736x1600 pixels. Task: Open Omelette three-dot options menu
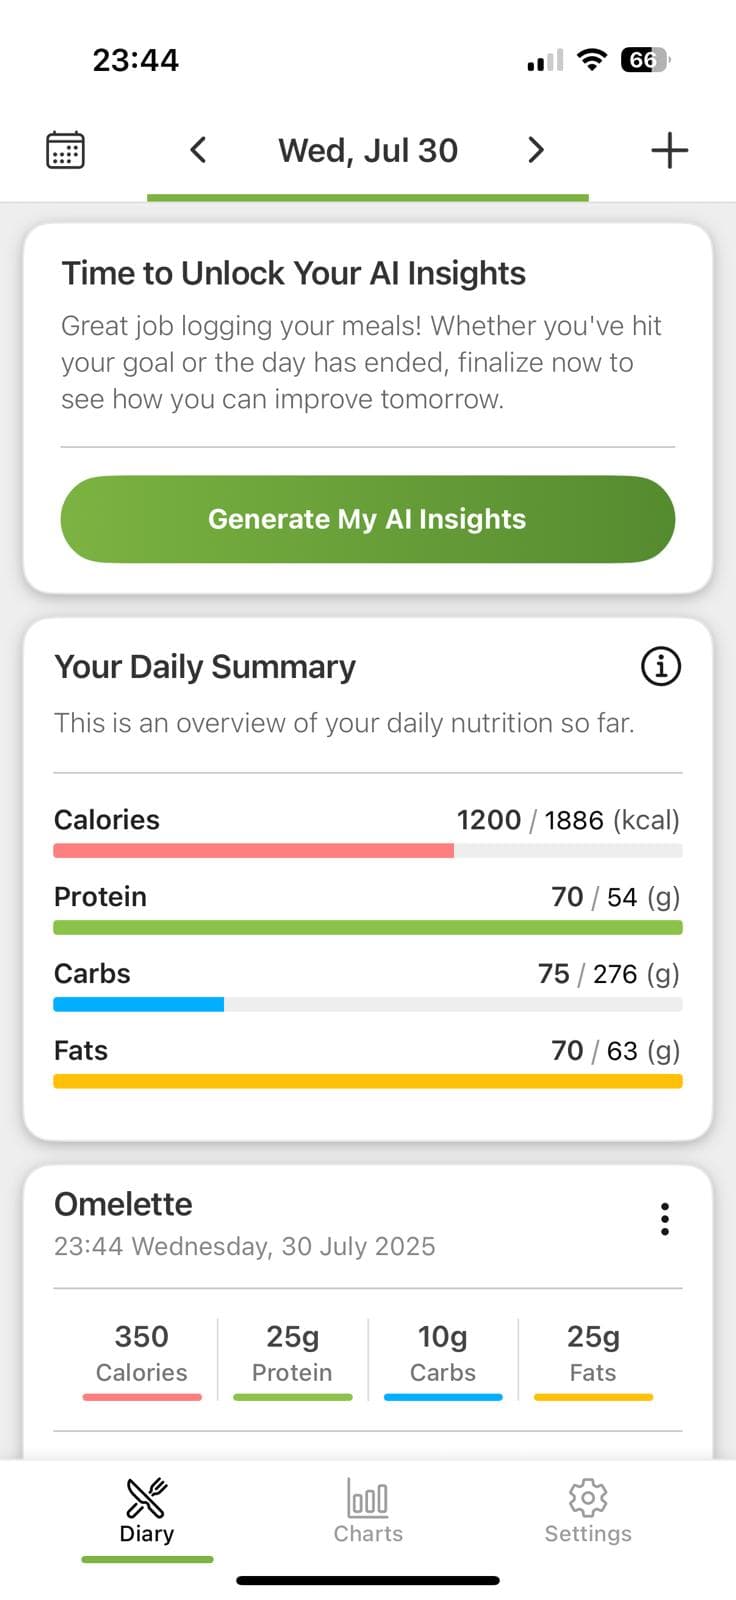664,1219
